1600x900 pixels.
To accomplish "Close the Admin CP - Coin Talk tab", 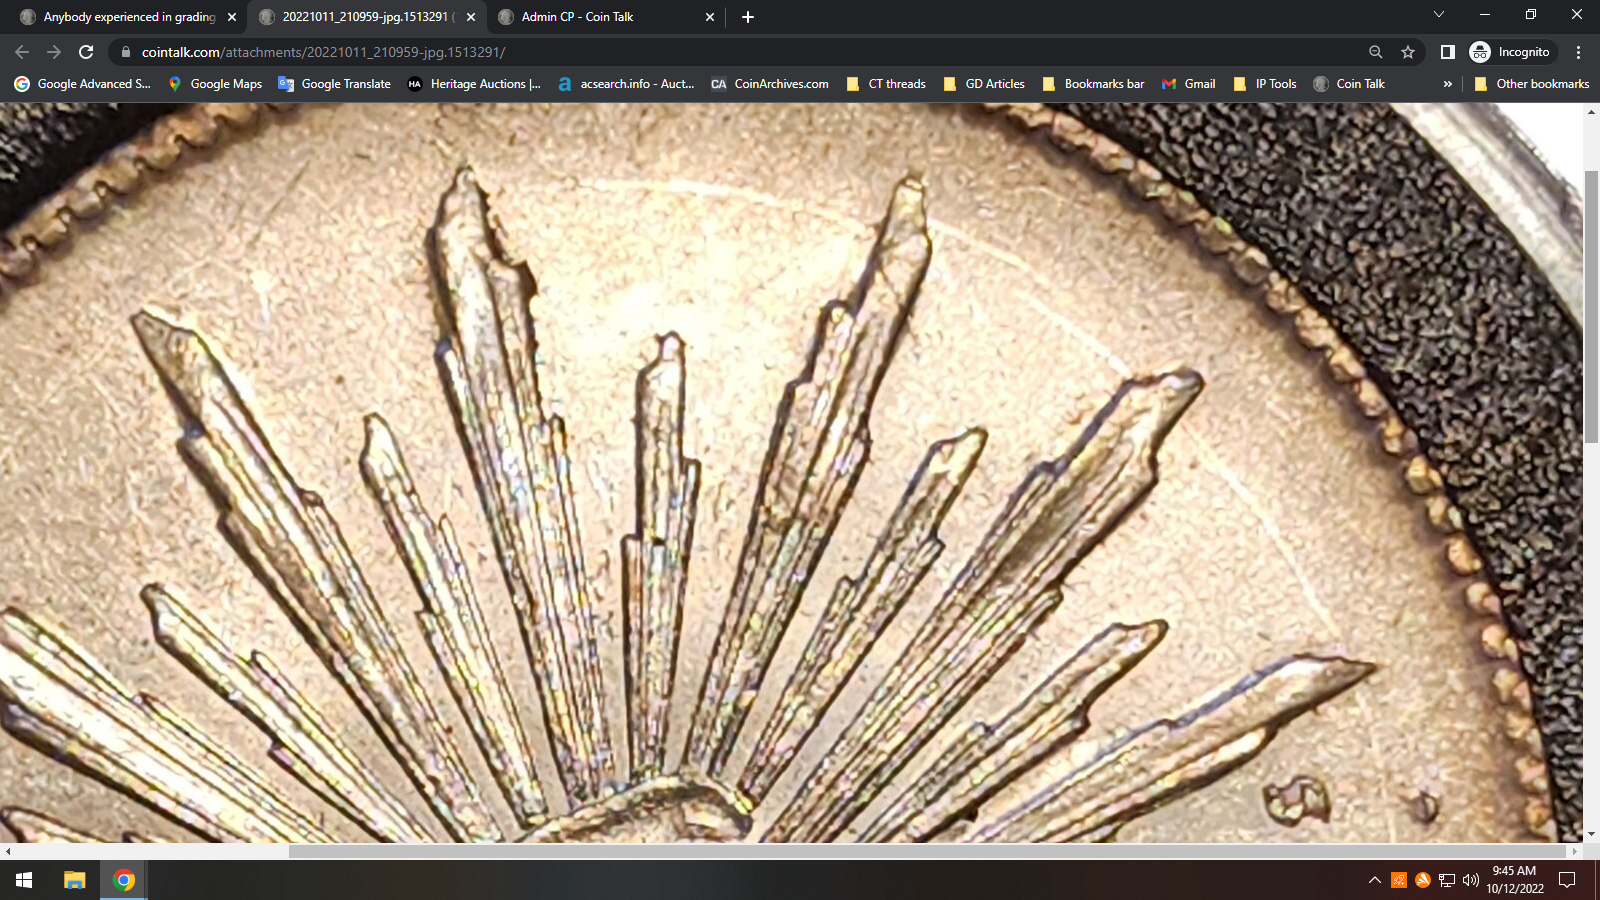I will [x=710, y=17].
